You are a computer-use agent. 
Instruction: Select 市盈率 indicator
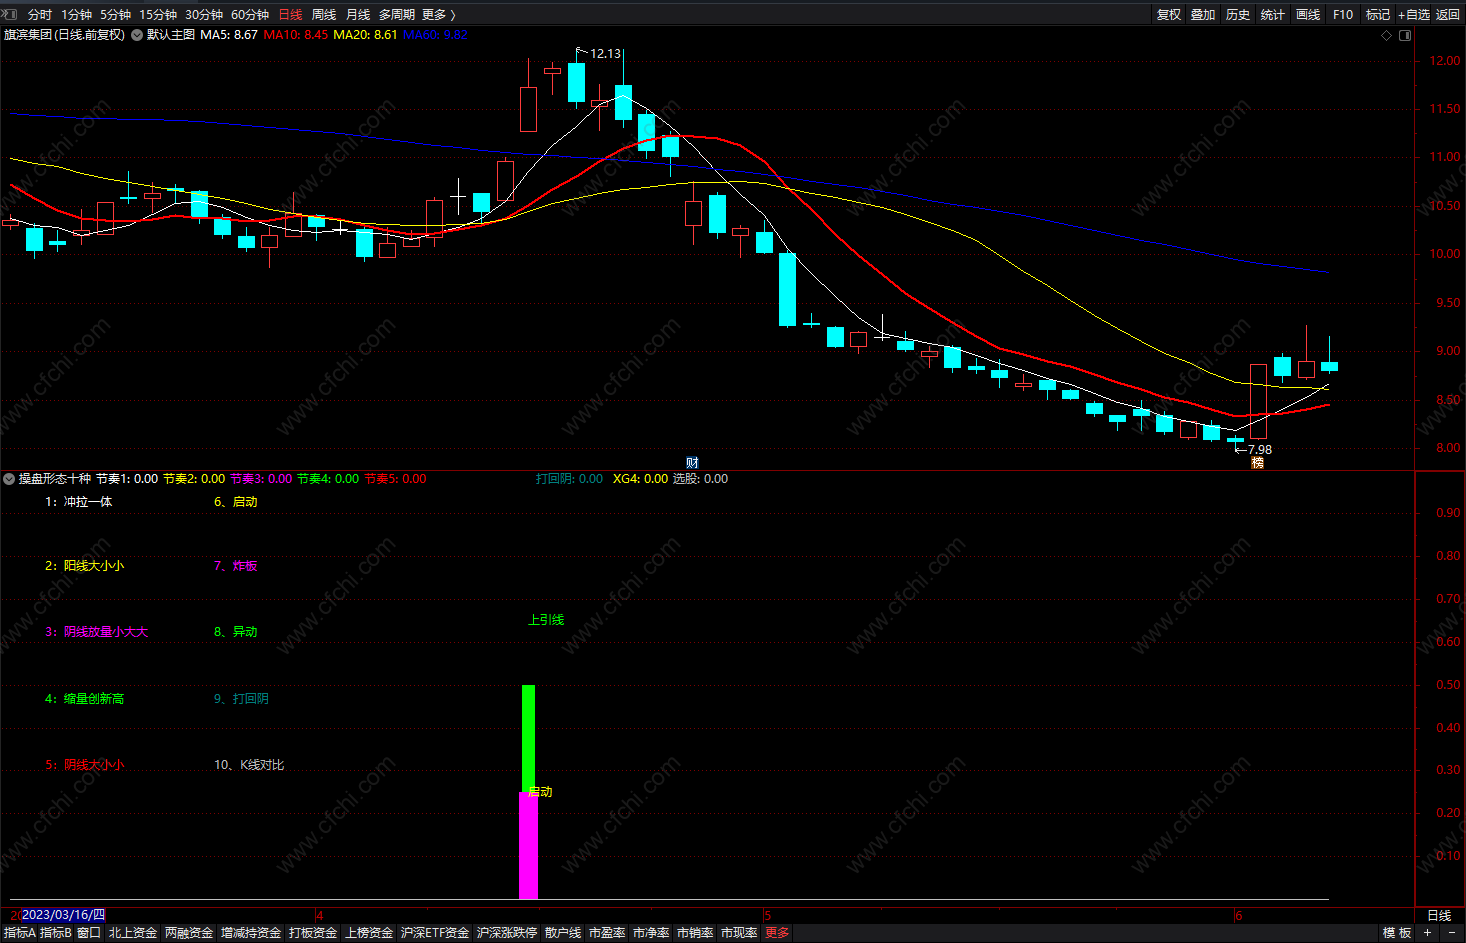[607, 932]
